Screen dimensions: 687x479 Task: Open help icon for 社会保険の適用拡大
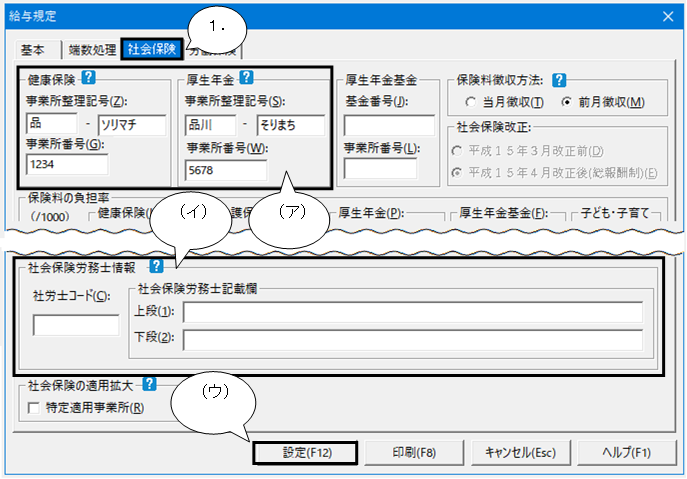[x=150, y=384]
